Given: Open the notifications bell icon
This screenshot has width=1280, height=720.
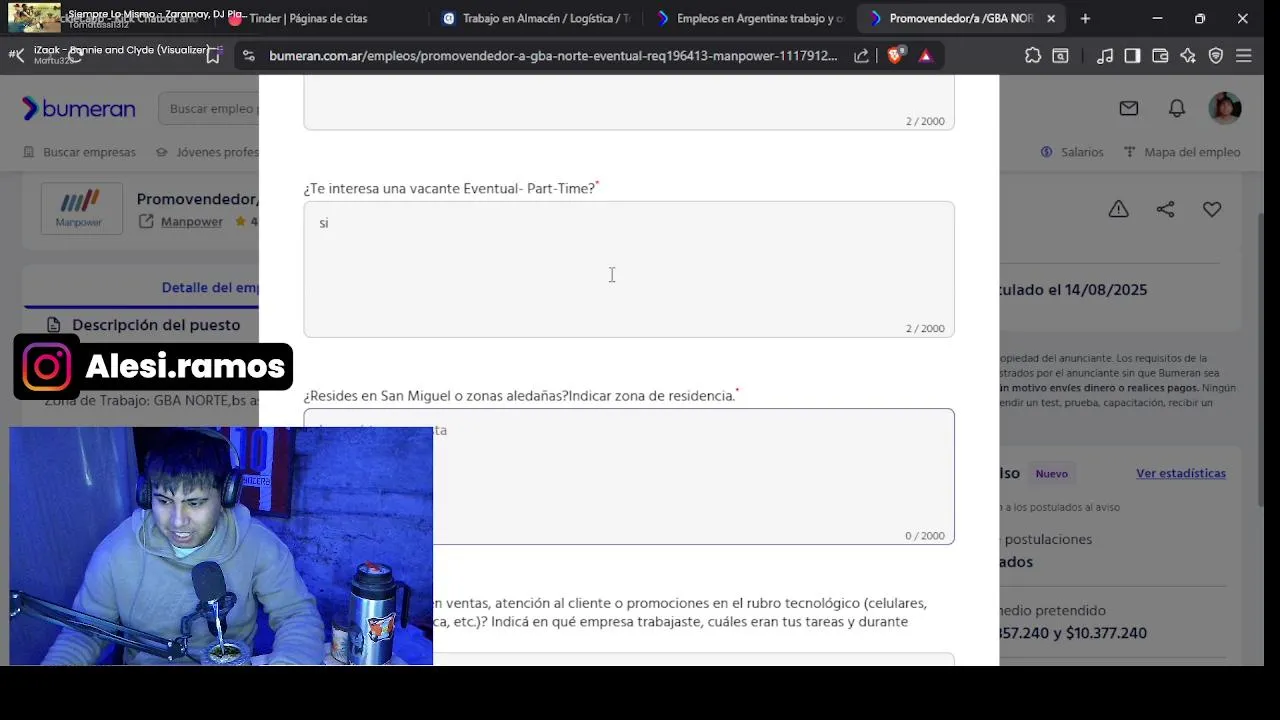Looking at the screenshot, I should coord(1177,108).
